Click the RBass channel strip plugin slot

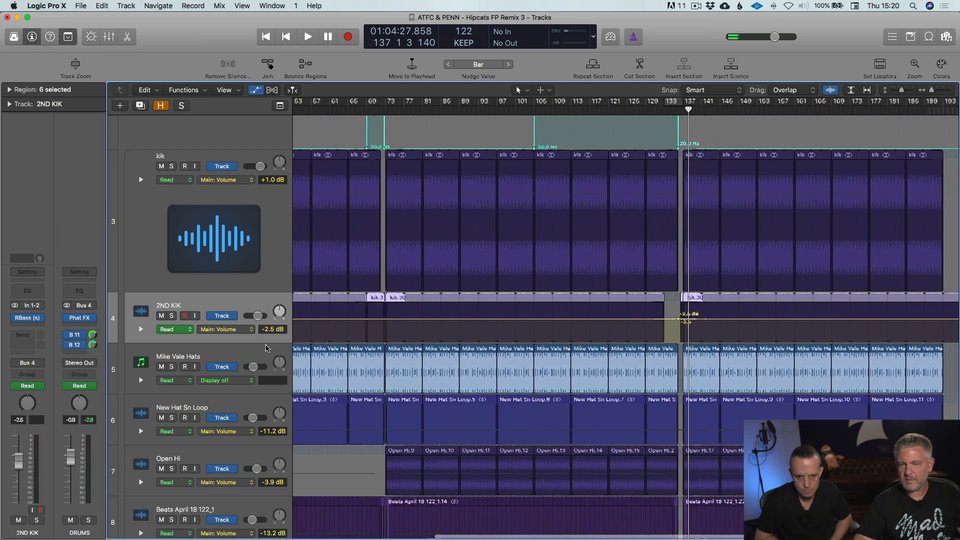pyautogui.click(x=27, y=318)
